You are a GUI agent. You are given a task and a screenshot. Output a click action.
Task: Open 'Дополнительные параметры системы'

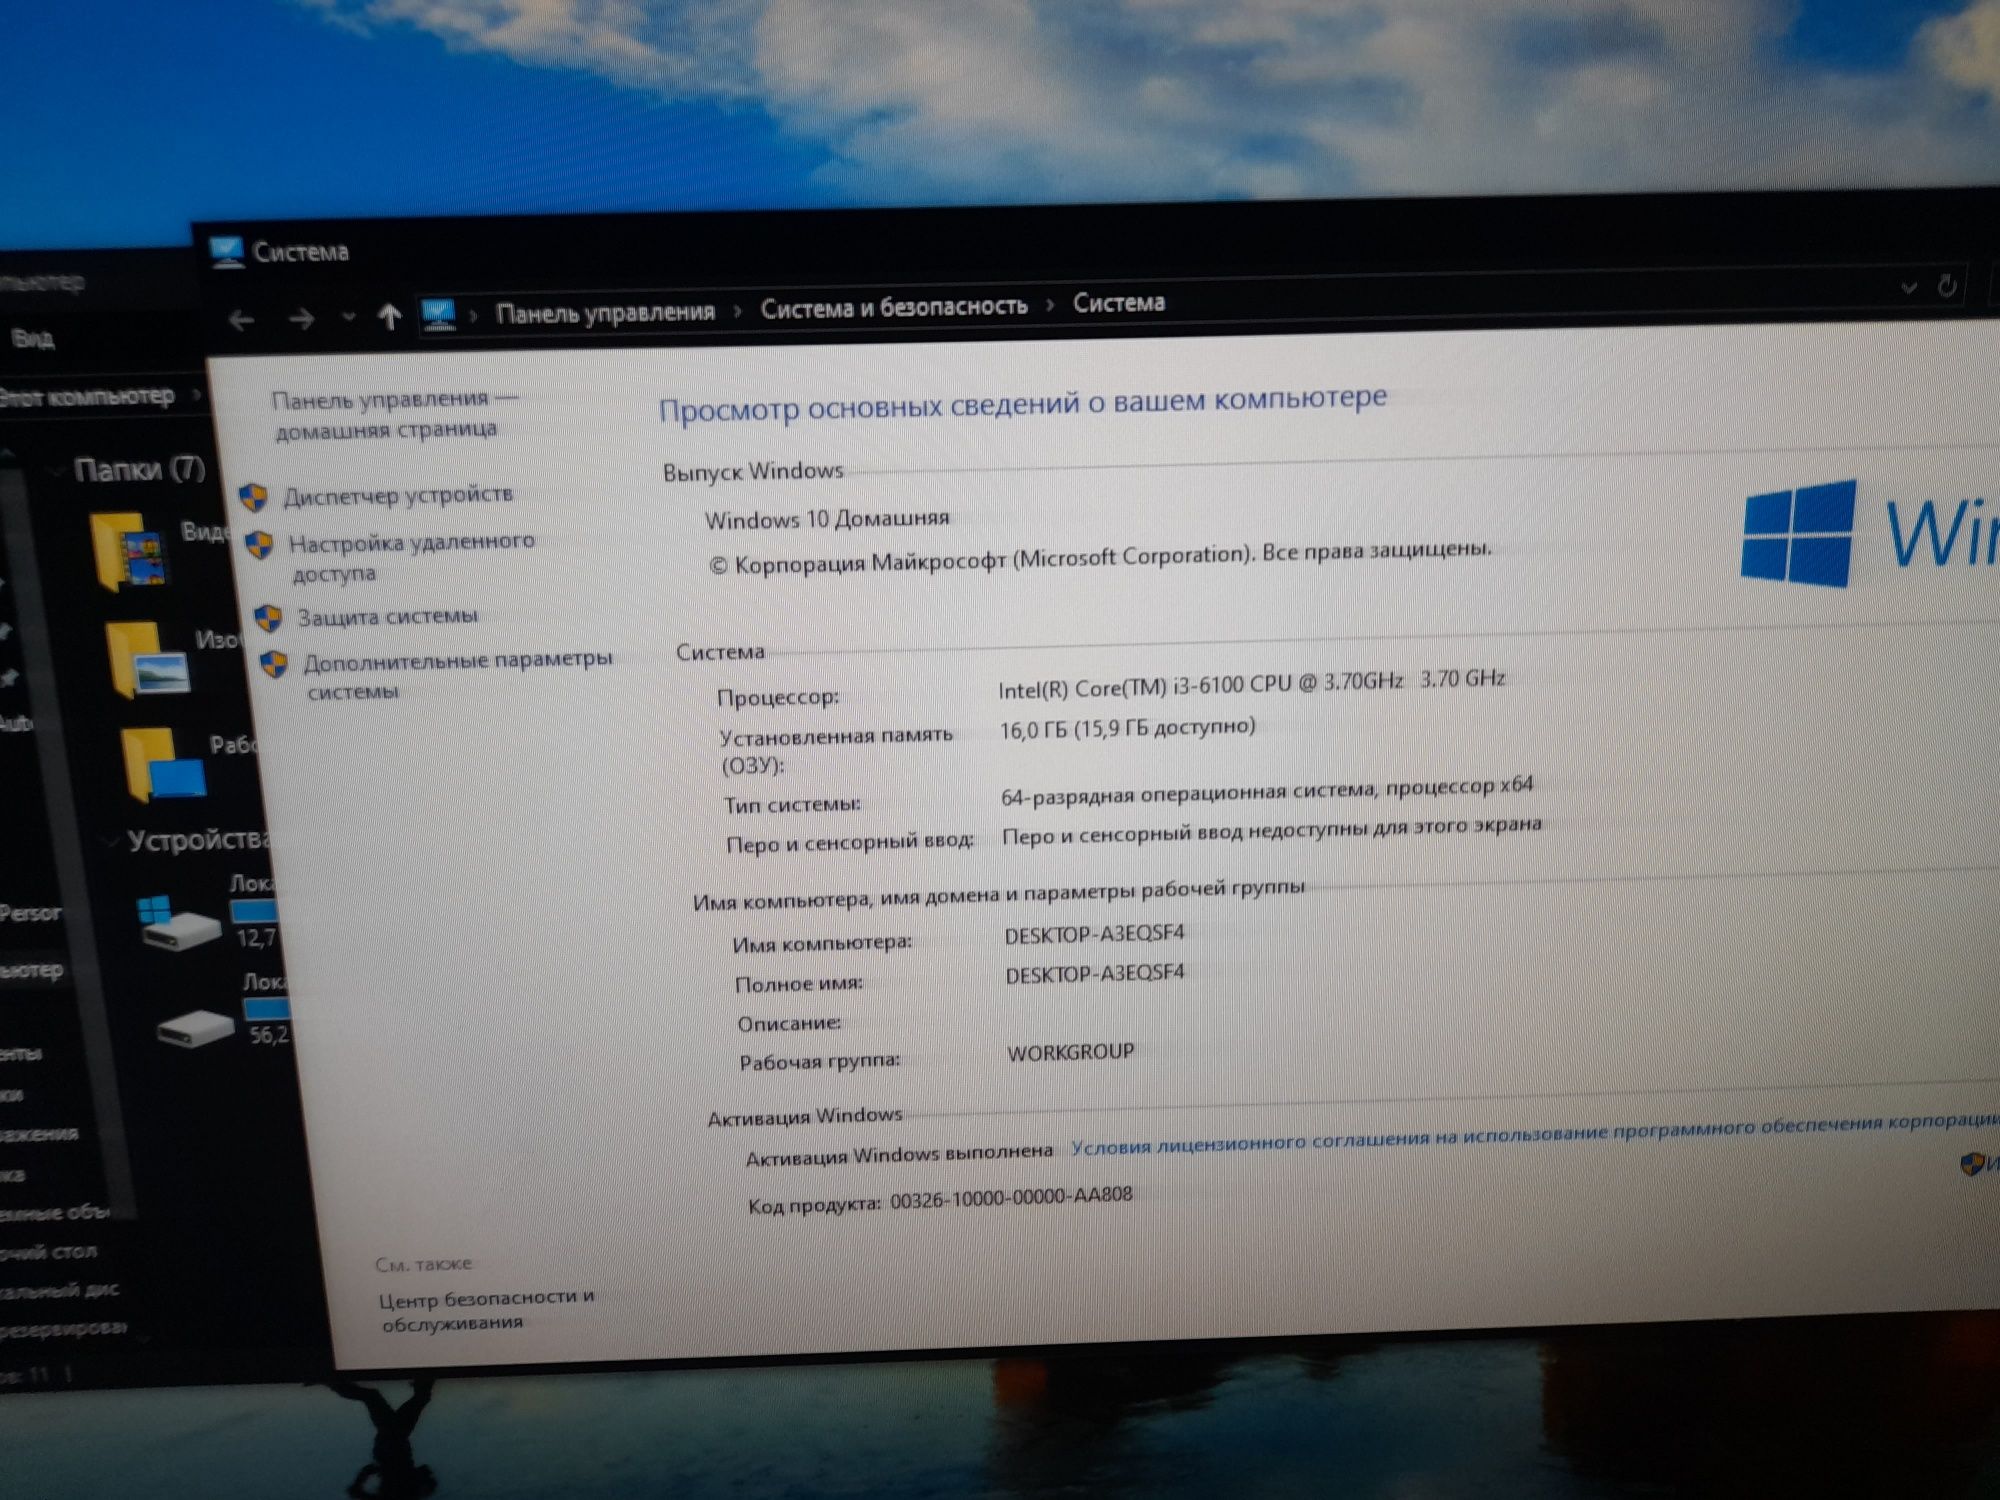(458, 675)
